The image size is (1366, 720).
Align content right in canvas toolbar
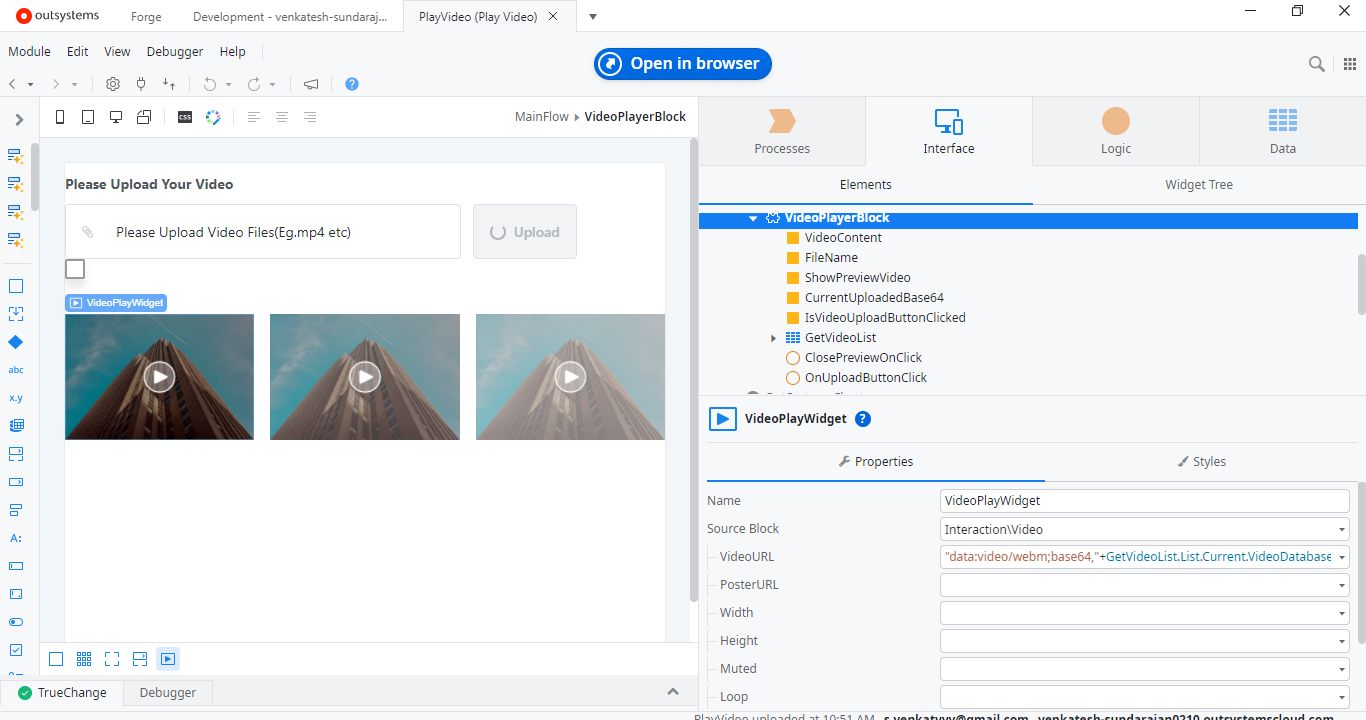310,117
